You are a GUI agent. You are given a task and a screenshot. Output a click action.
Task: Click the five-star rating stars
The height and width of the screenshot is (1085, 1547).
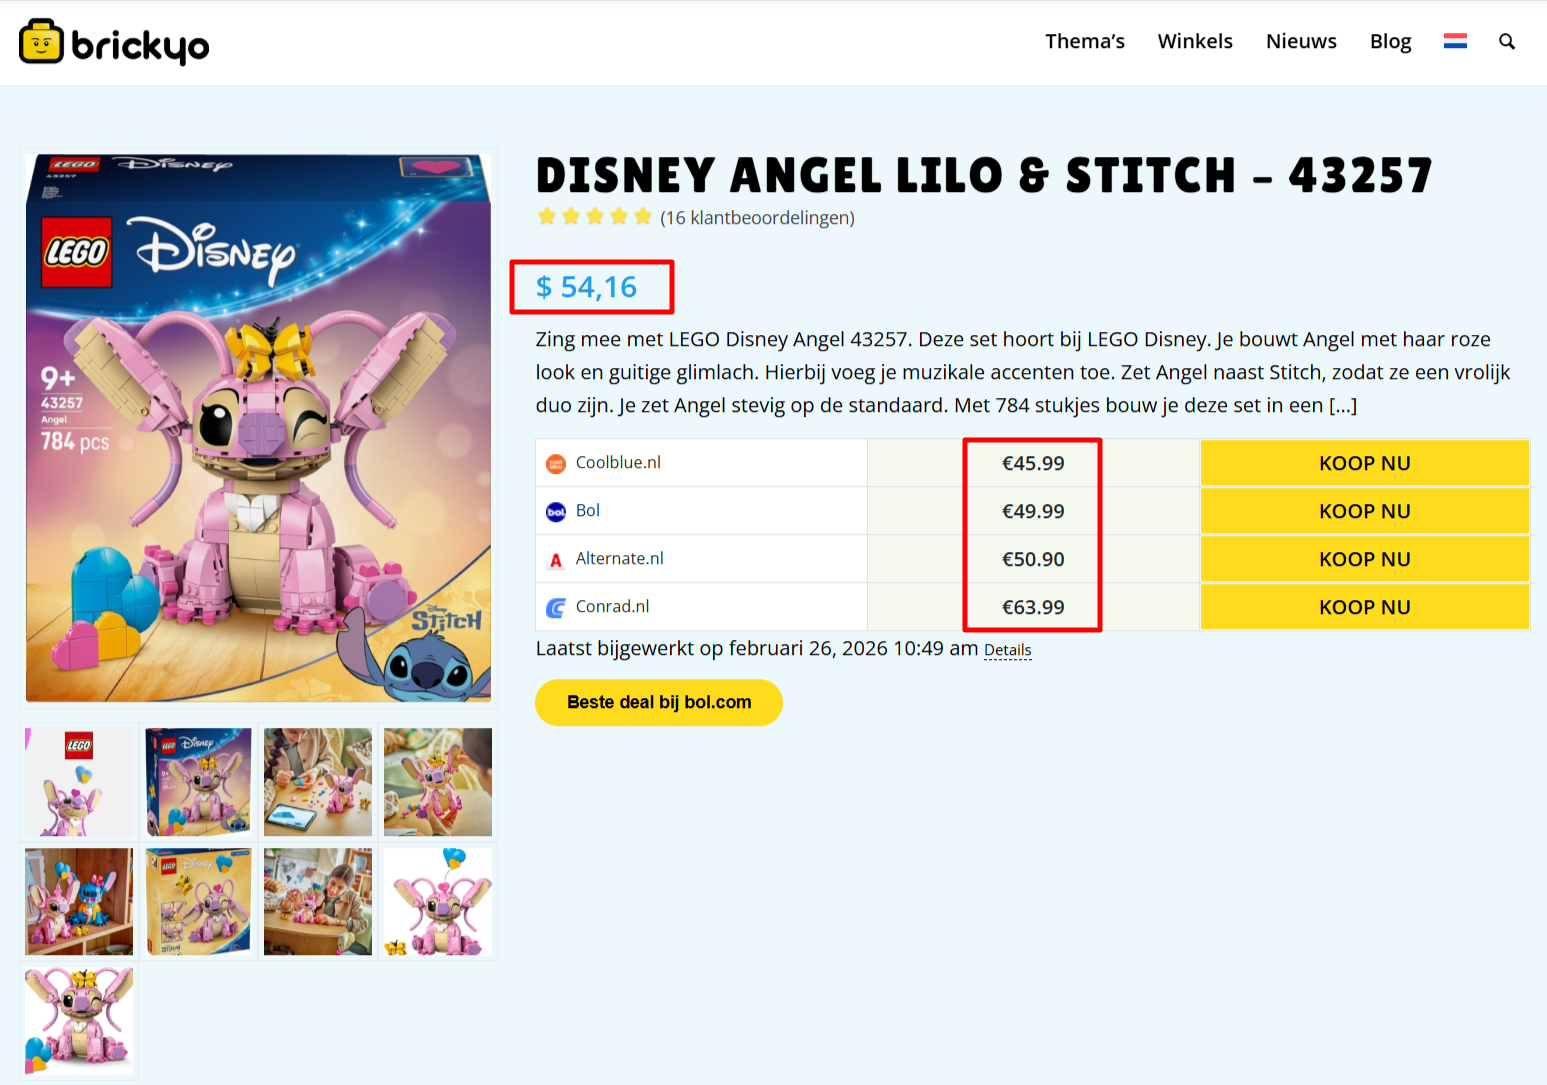point(594,216)
